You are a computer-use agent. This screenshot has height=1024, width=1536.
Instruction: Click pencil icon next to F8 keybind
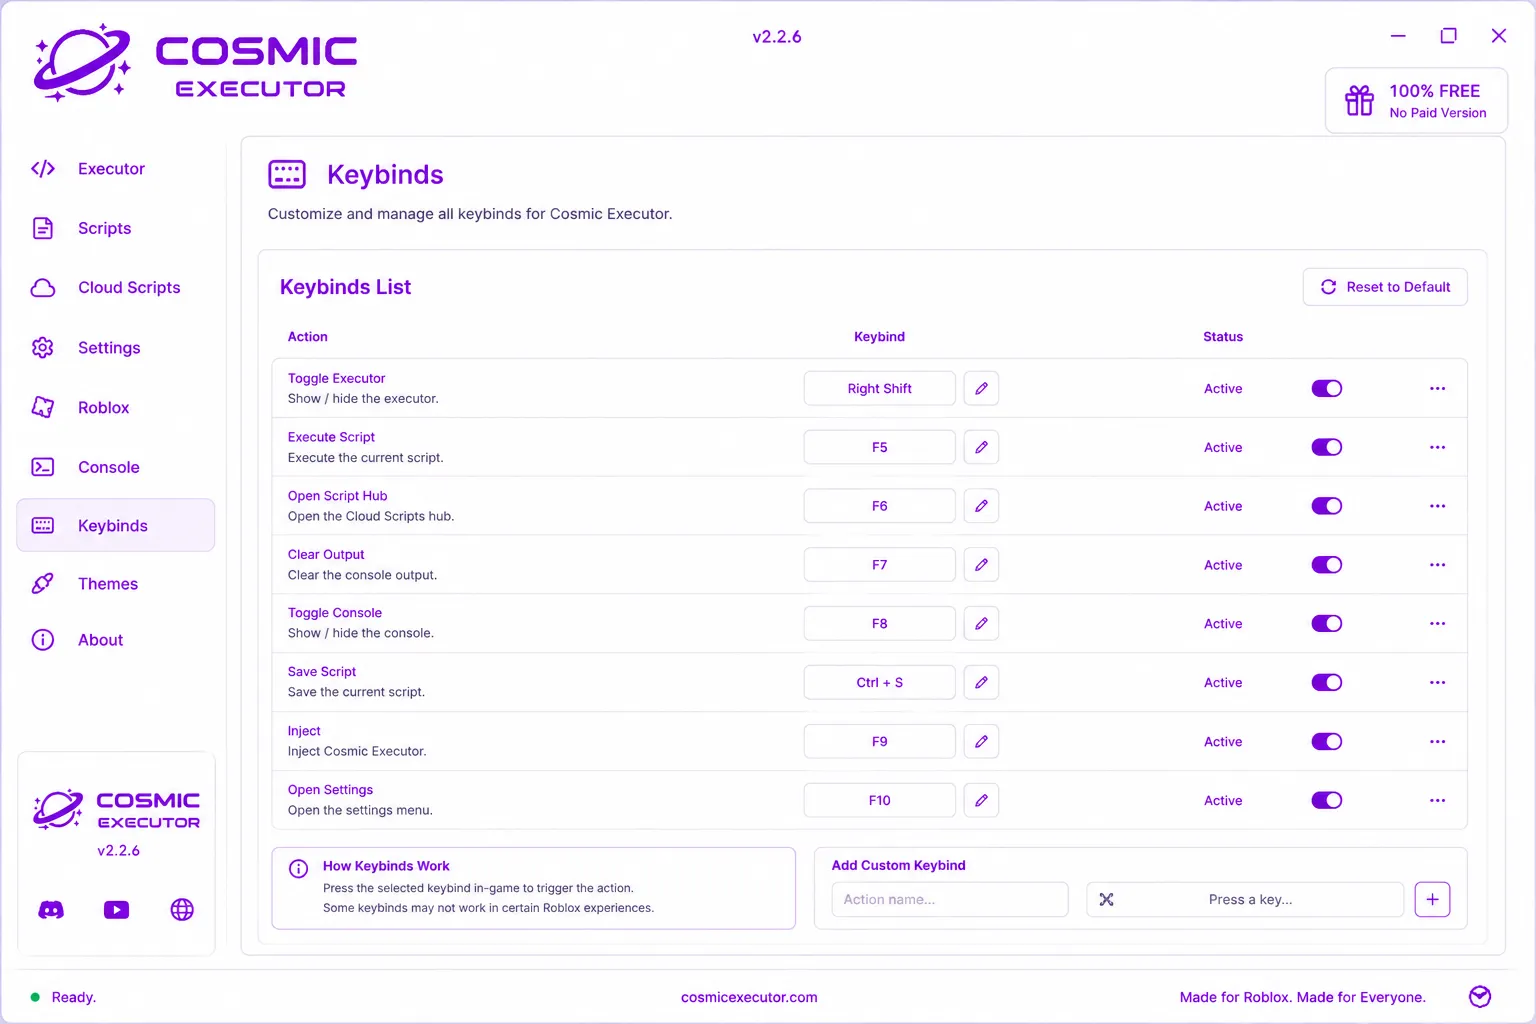pos(981,623)
